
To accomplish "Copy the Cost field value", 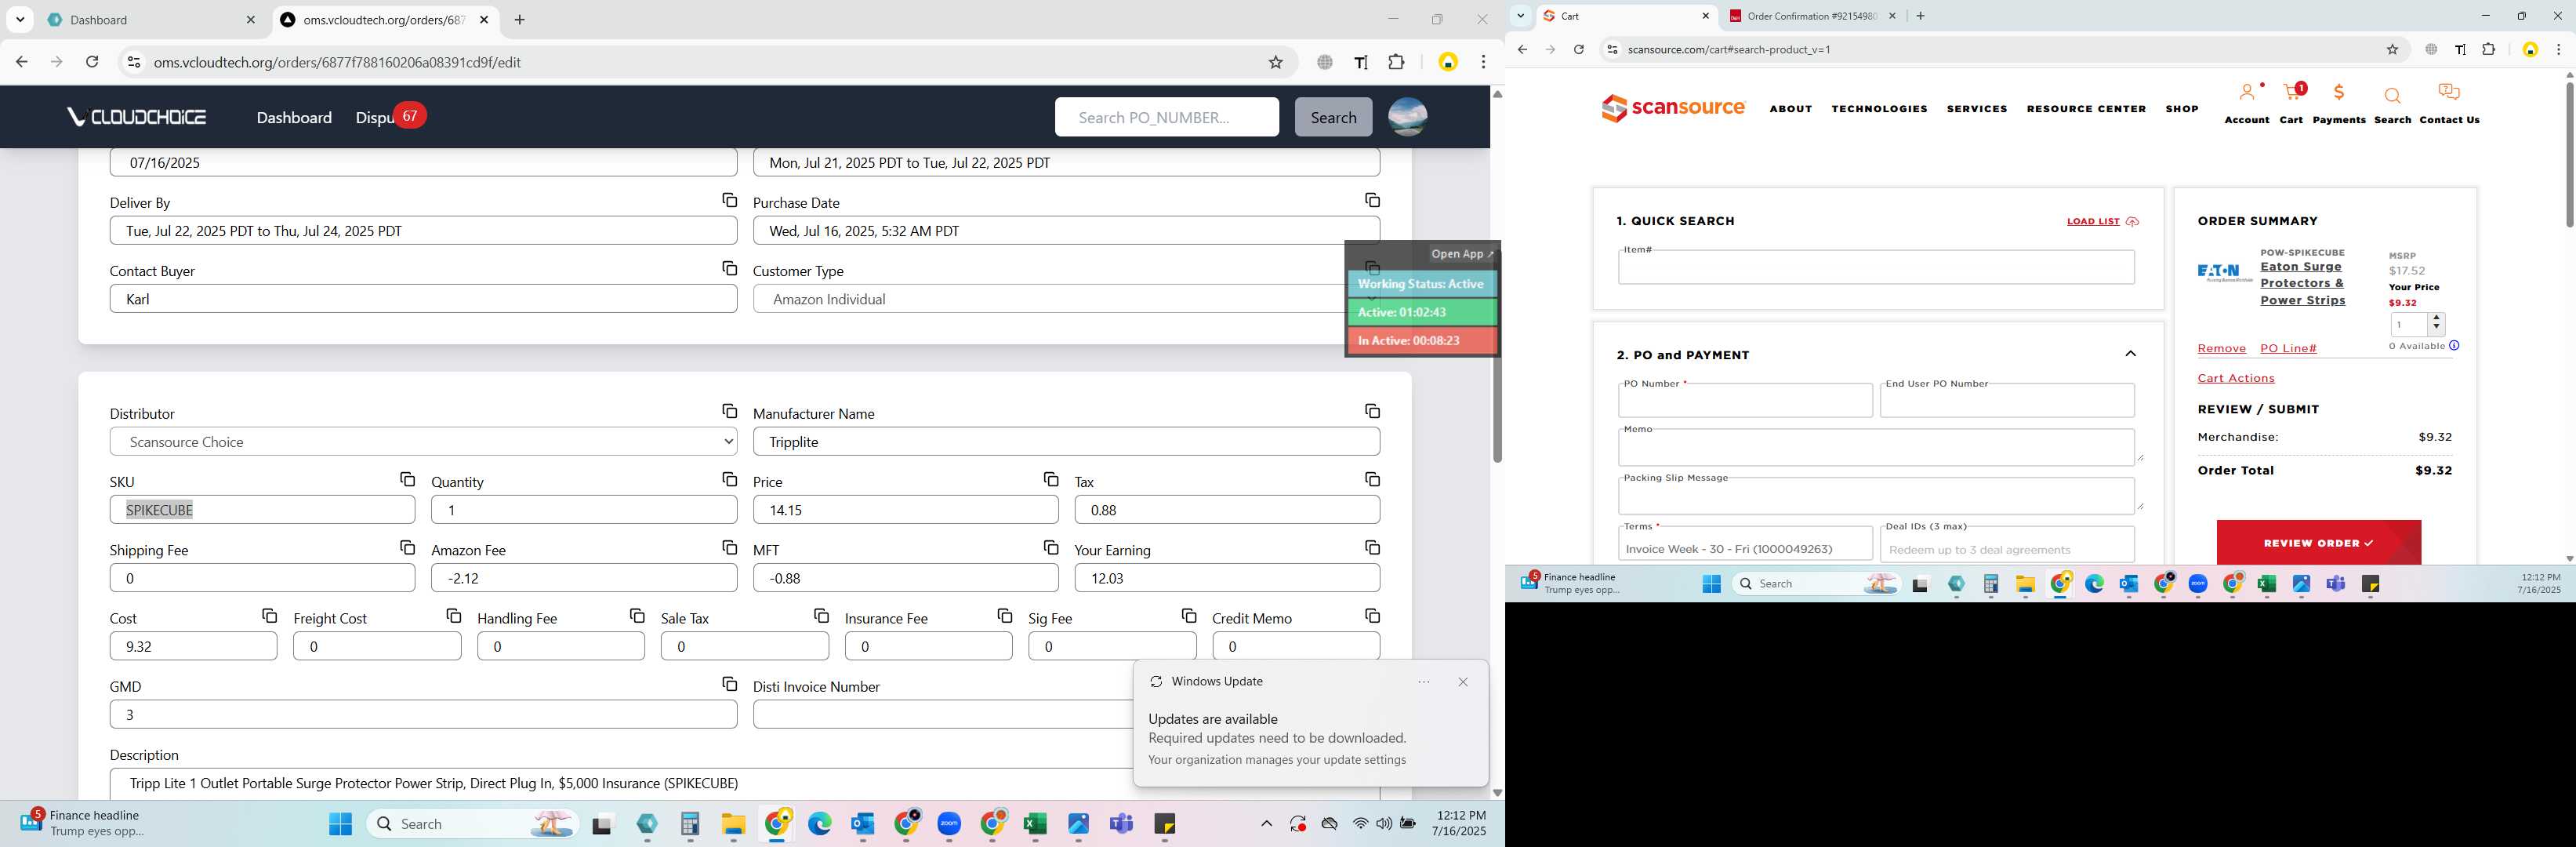I will click(x=269, y=616).
